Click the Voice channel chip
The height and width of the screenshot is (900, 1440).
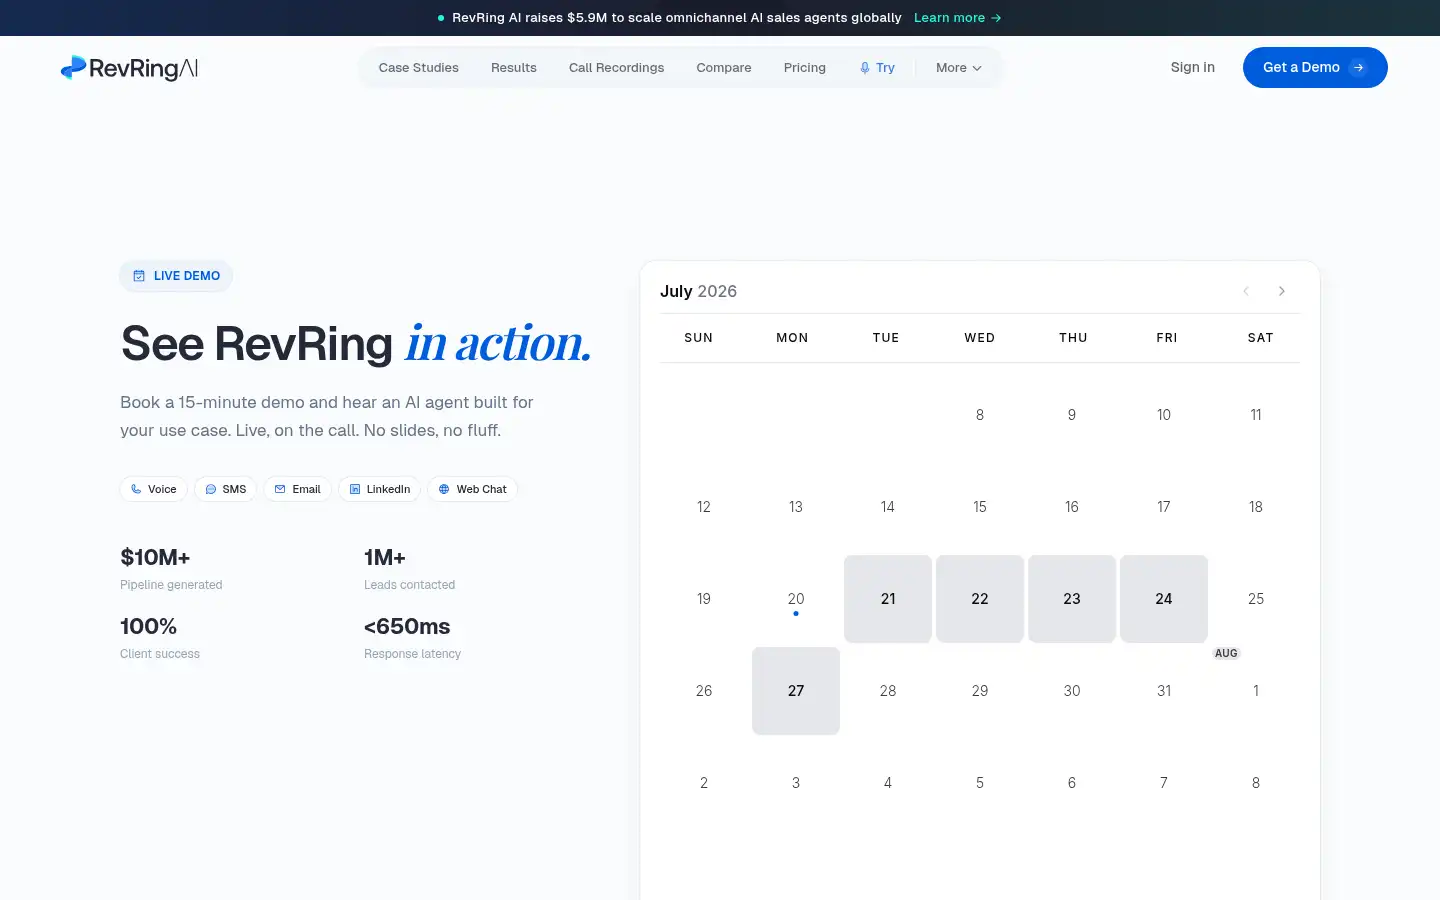154,489
